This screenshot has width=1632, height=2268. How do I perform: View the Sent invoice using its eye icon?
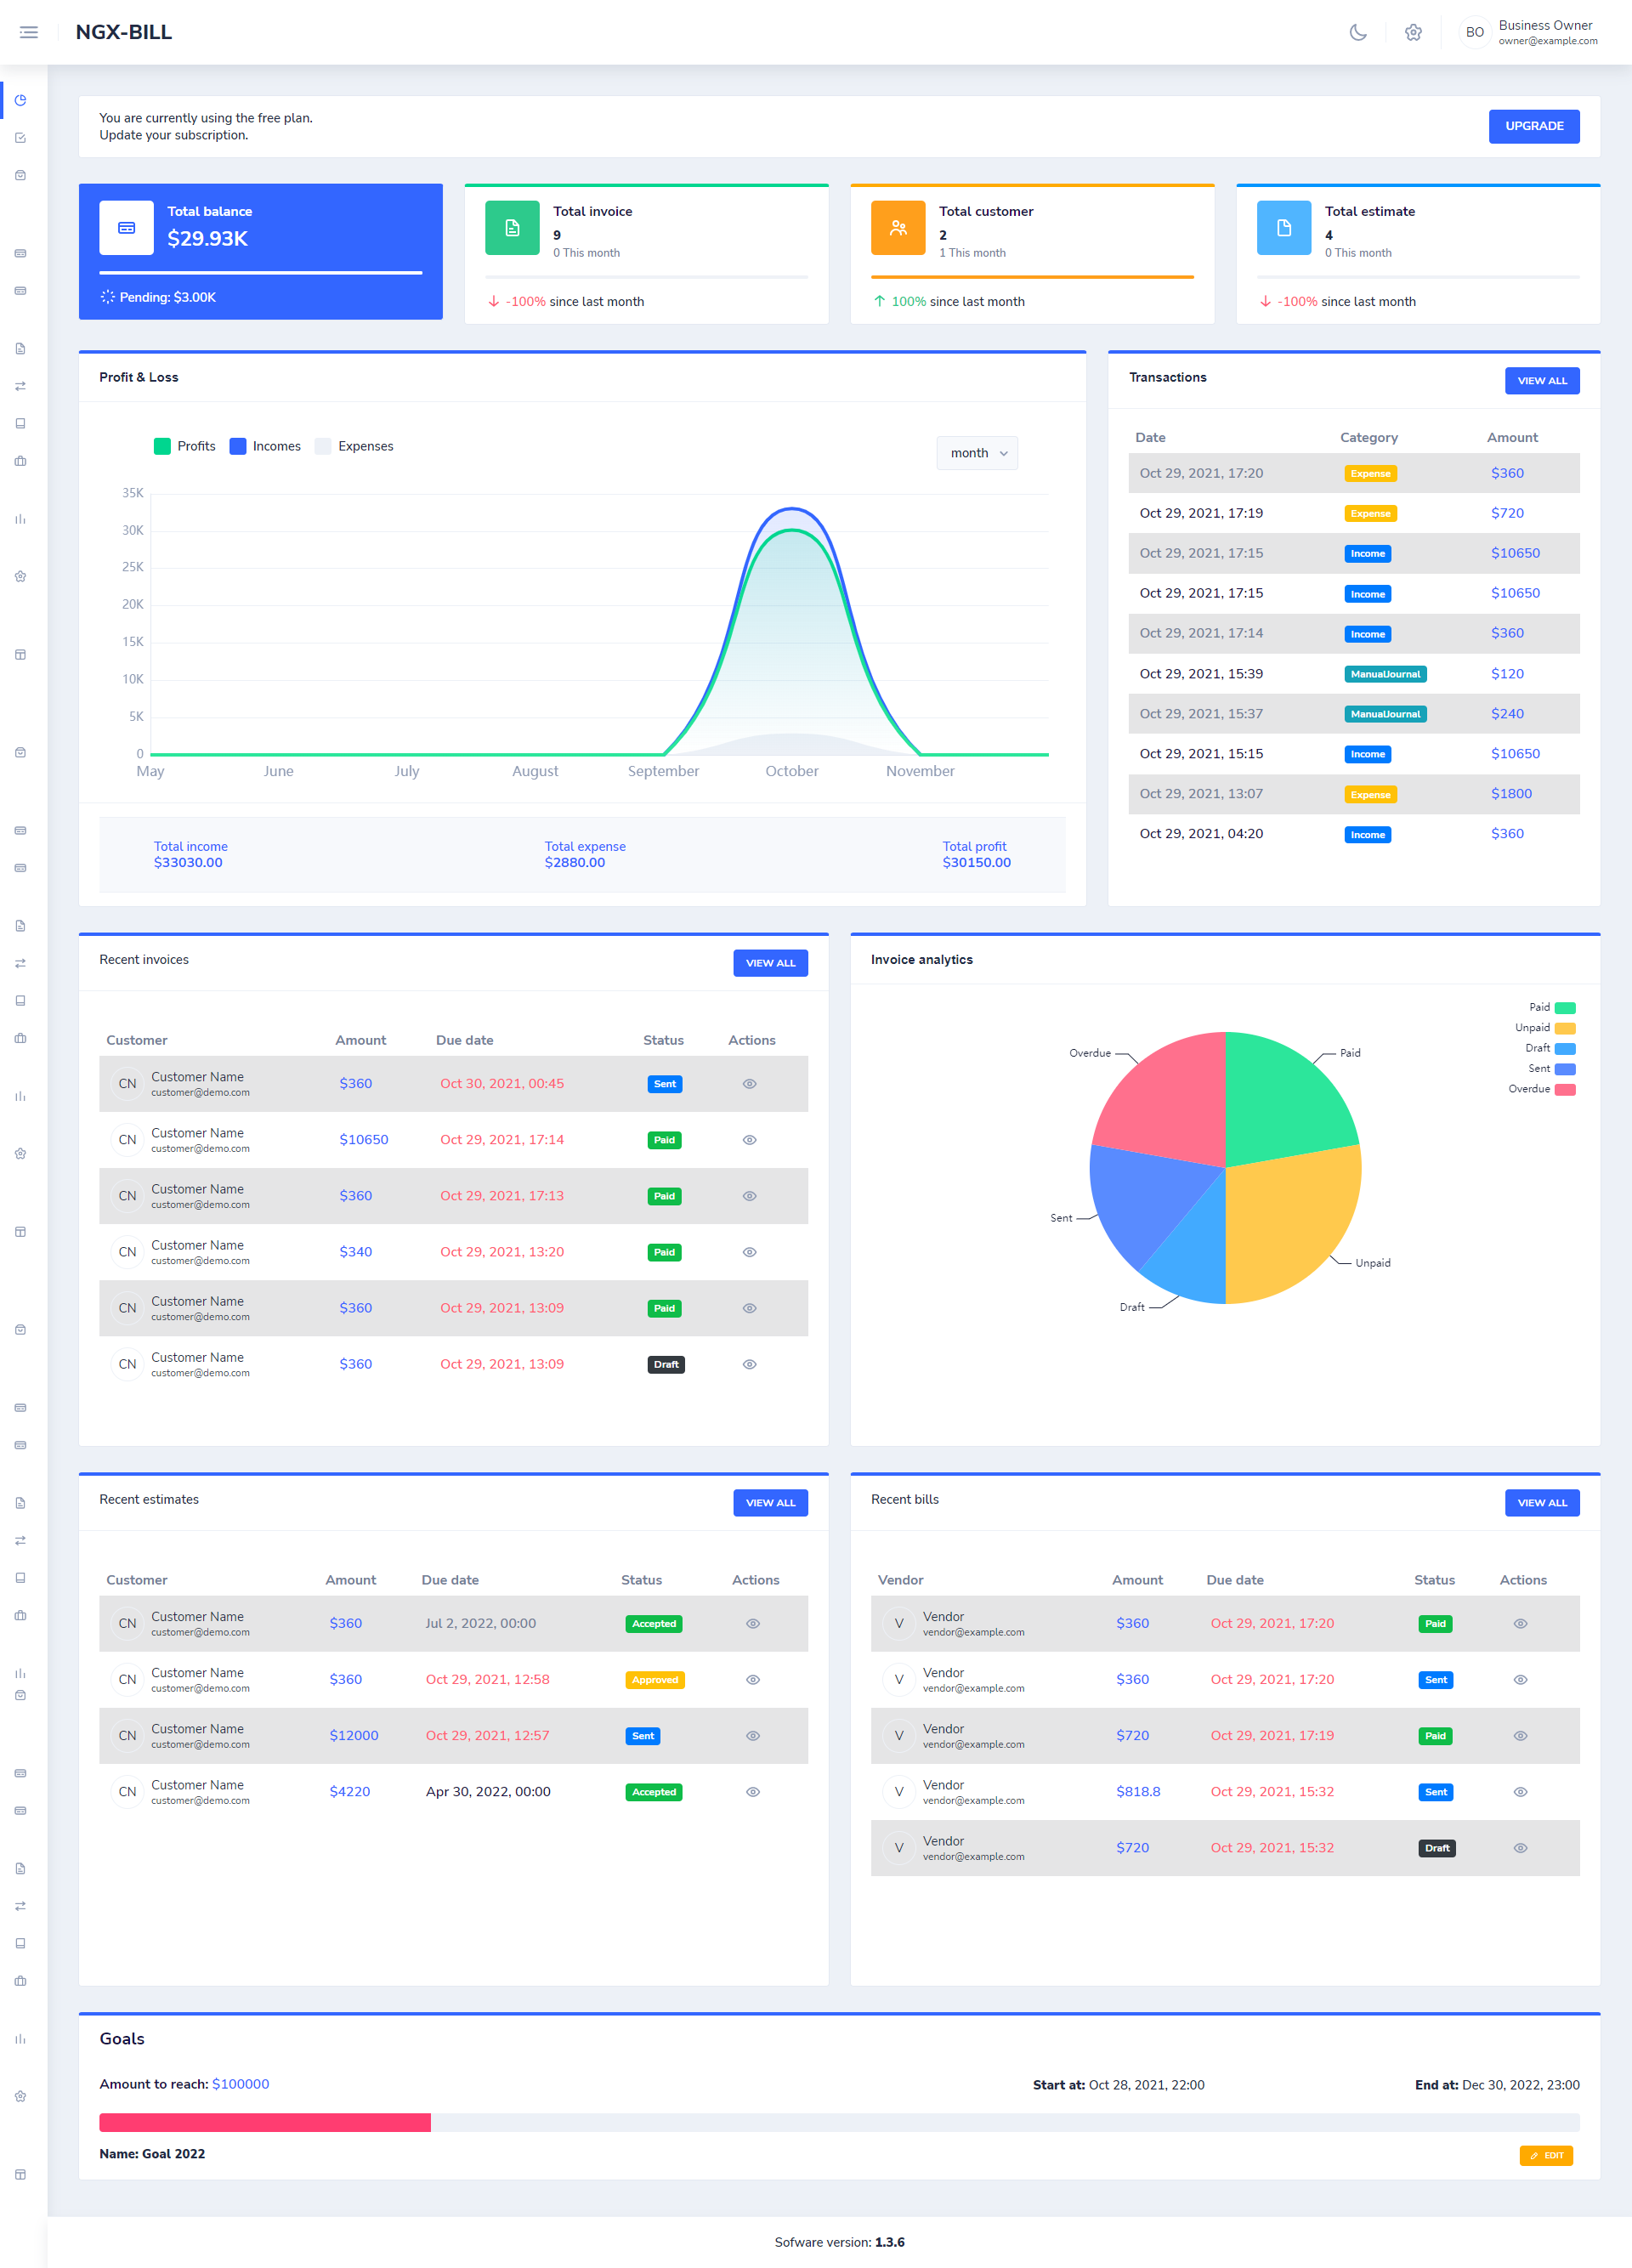(749, 1083)
